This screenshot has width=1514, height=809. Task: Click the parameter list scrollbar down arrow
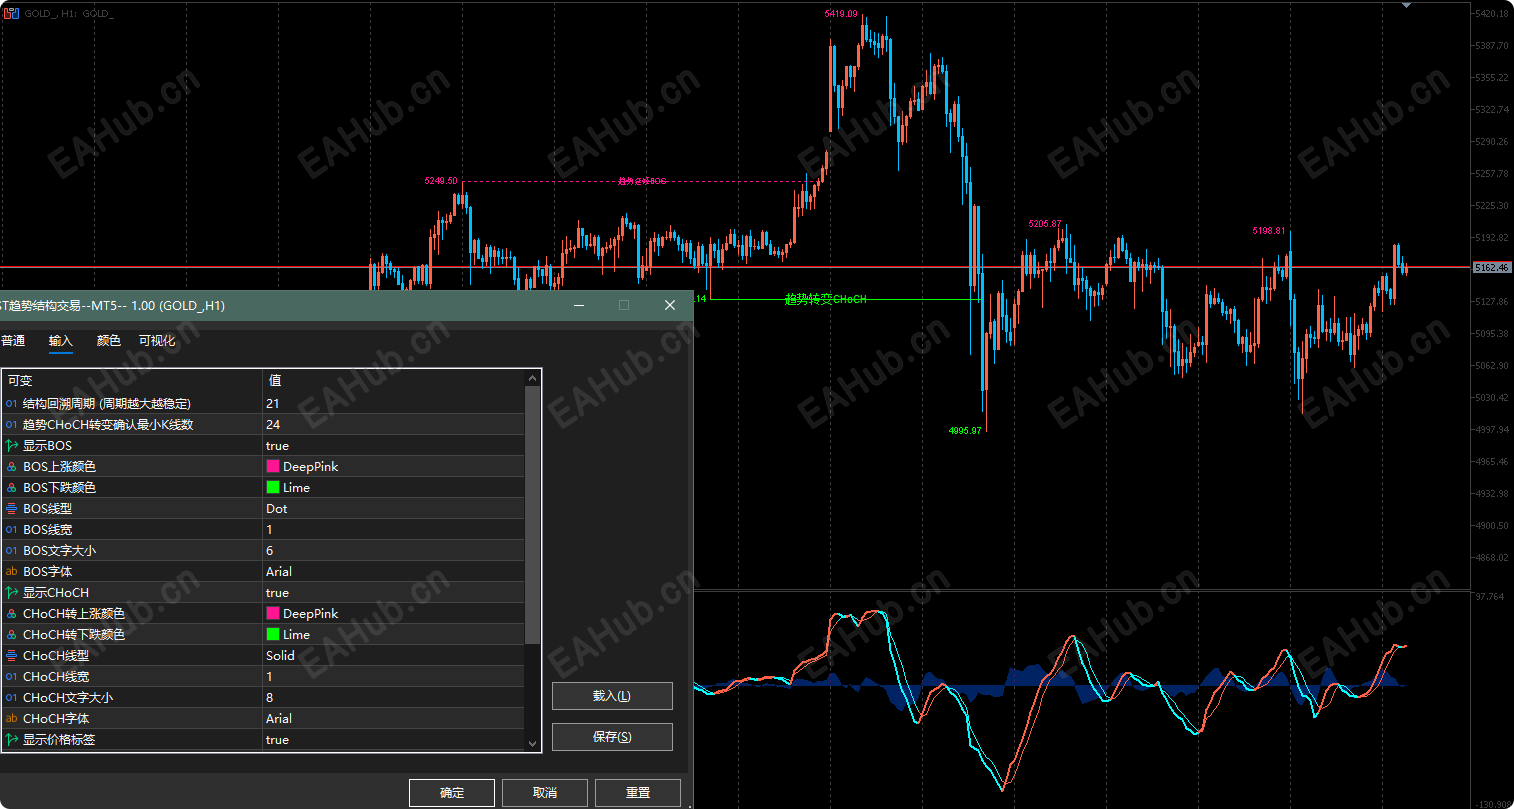click(x=532, y=744)
